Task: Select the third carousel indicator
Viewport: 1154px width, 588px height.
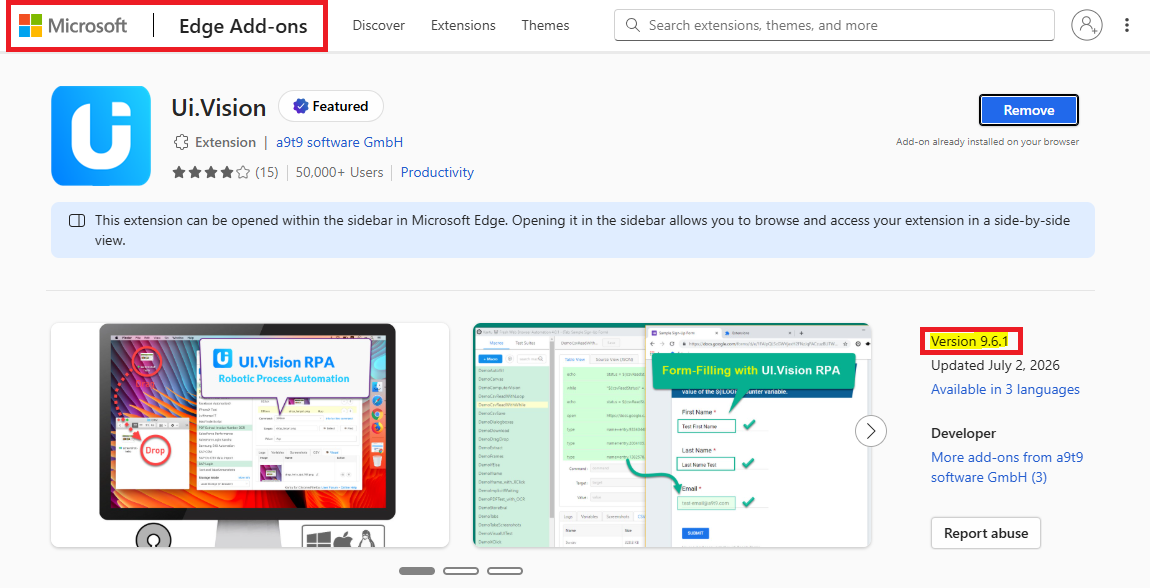Action: coord(505,571)
